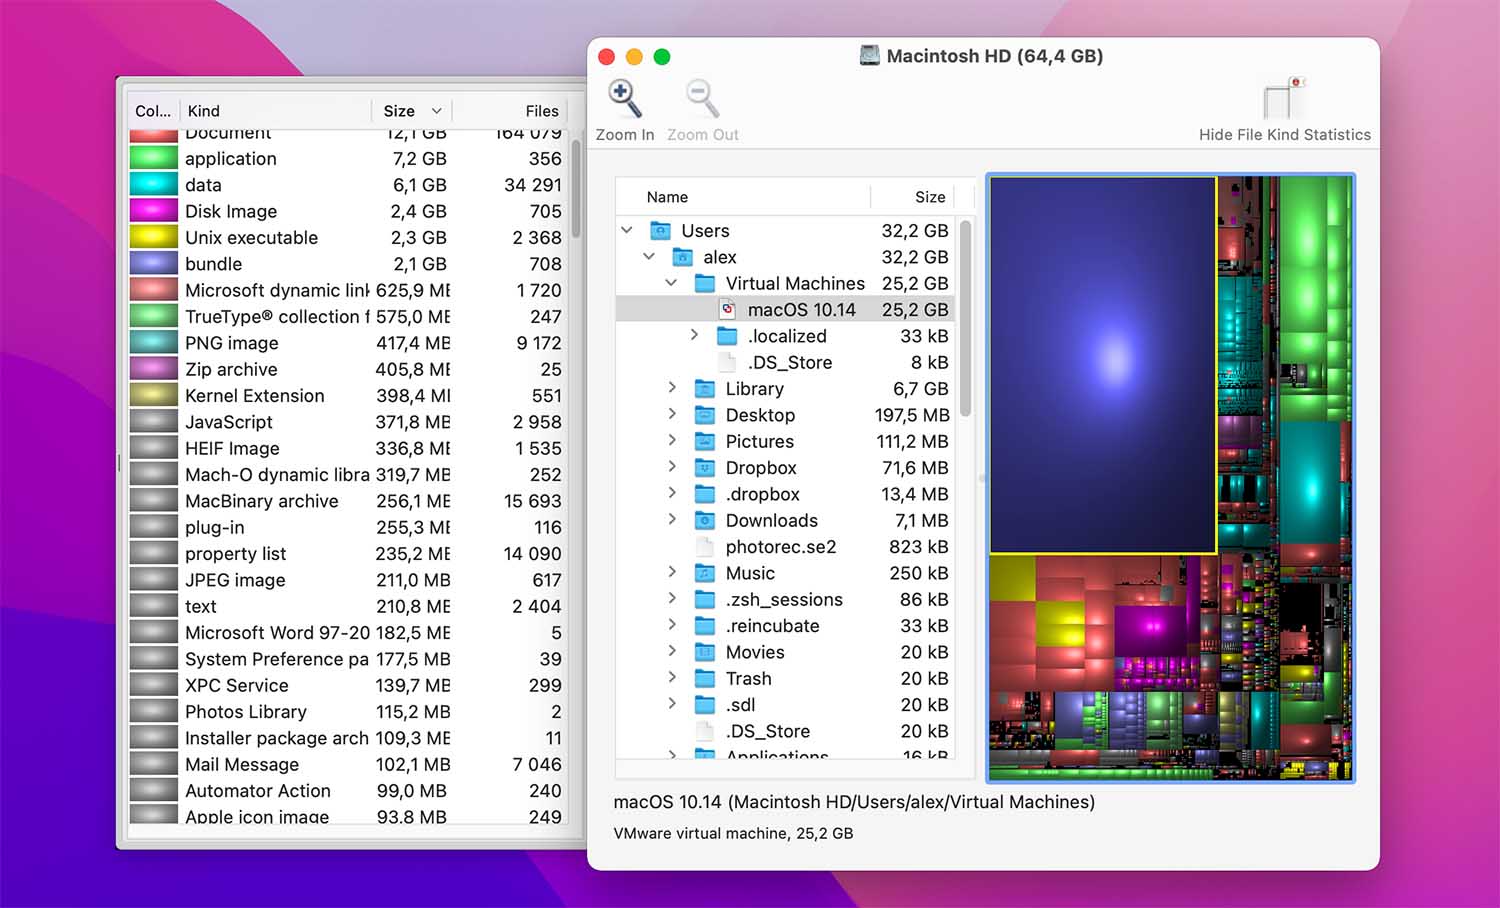
Task: Select the plug-in kind row
Action: 347,527
